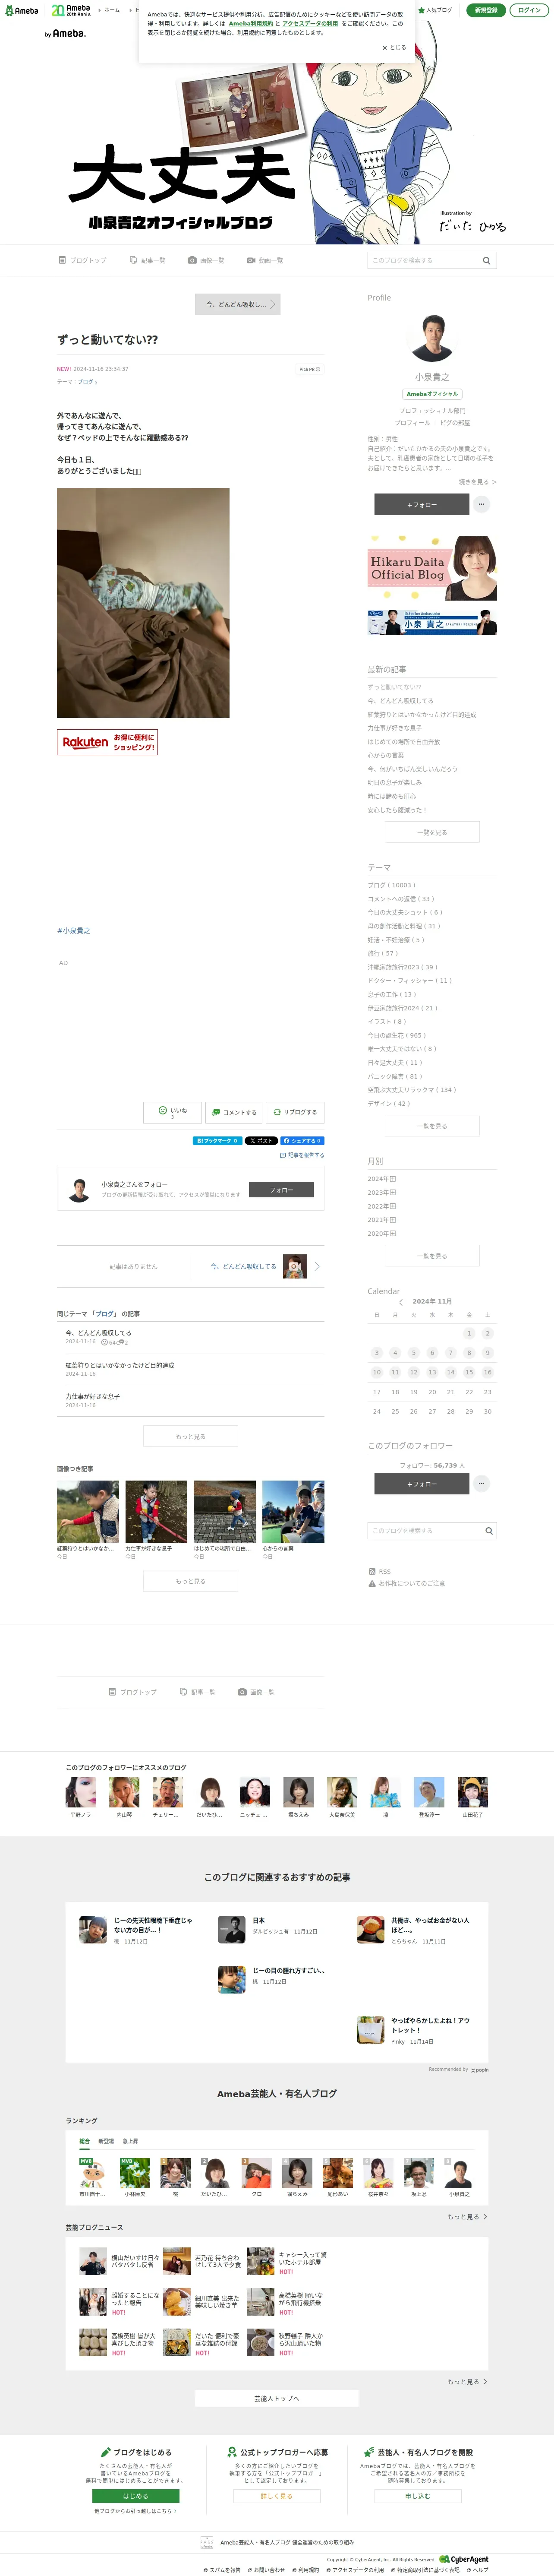Click the ログイン button in the header

[x=529, y=10]
